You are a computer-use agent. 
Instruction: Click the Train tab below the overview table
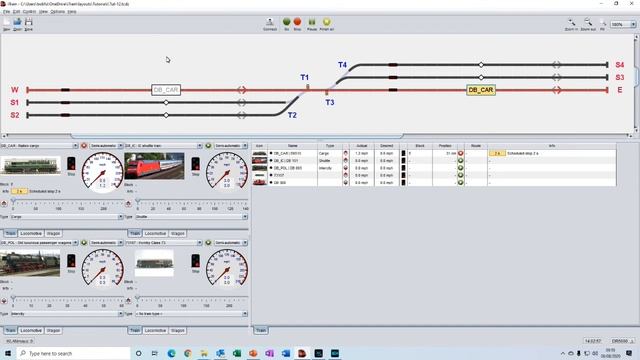click(261, 330)
